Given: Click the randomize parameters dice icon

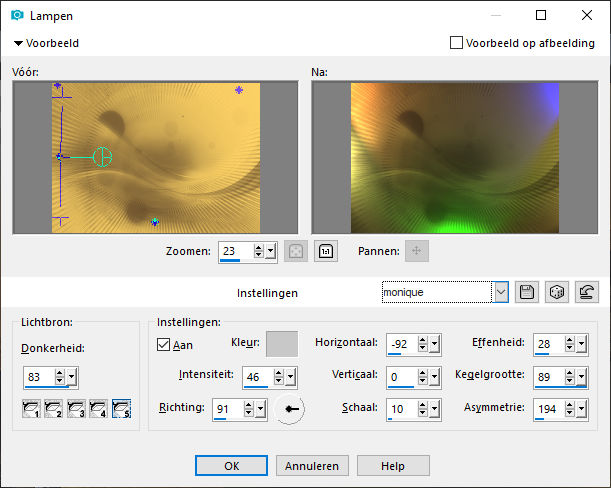Looking at the screenshot, I should point(557,292).
